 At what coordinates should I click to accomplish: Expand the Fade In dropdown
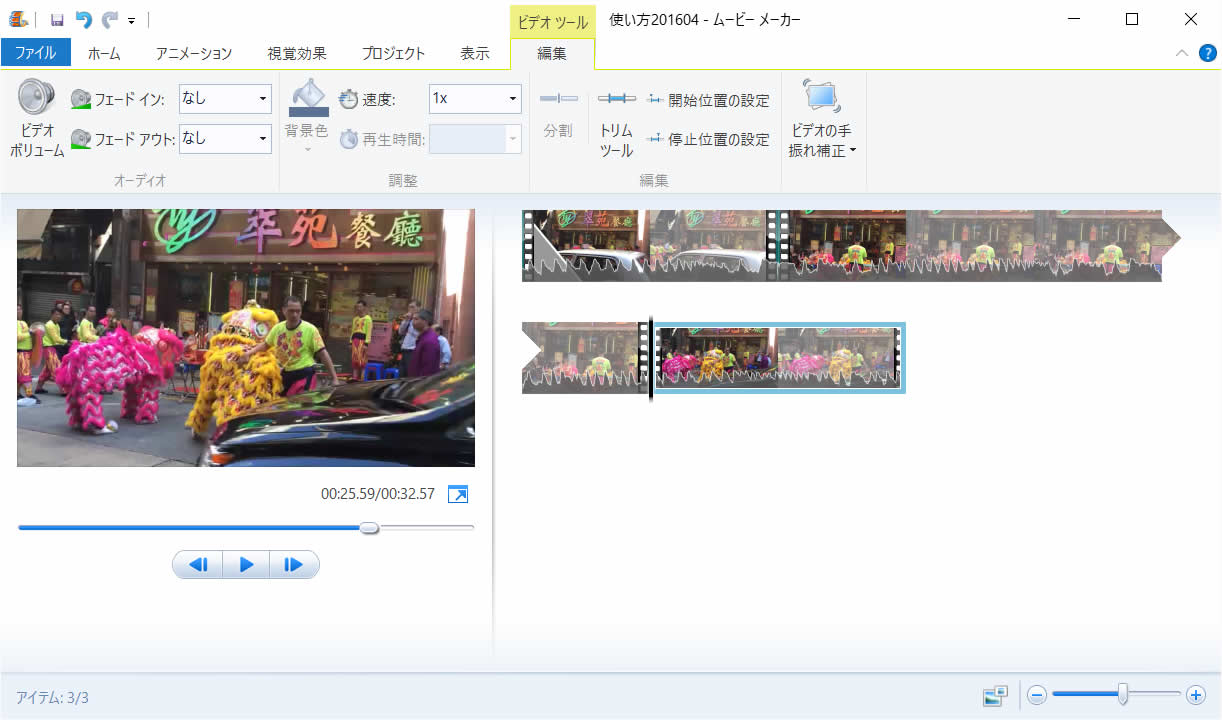pyautogui.click(x=263, y=99)
